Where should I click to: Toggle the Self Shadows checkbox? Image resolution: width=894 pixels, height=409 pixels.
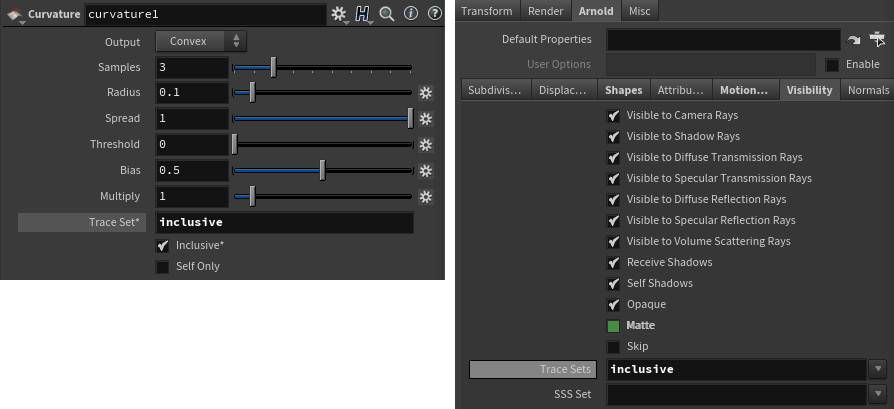point(613,284)
